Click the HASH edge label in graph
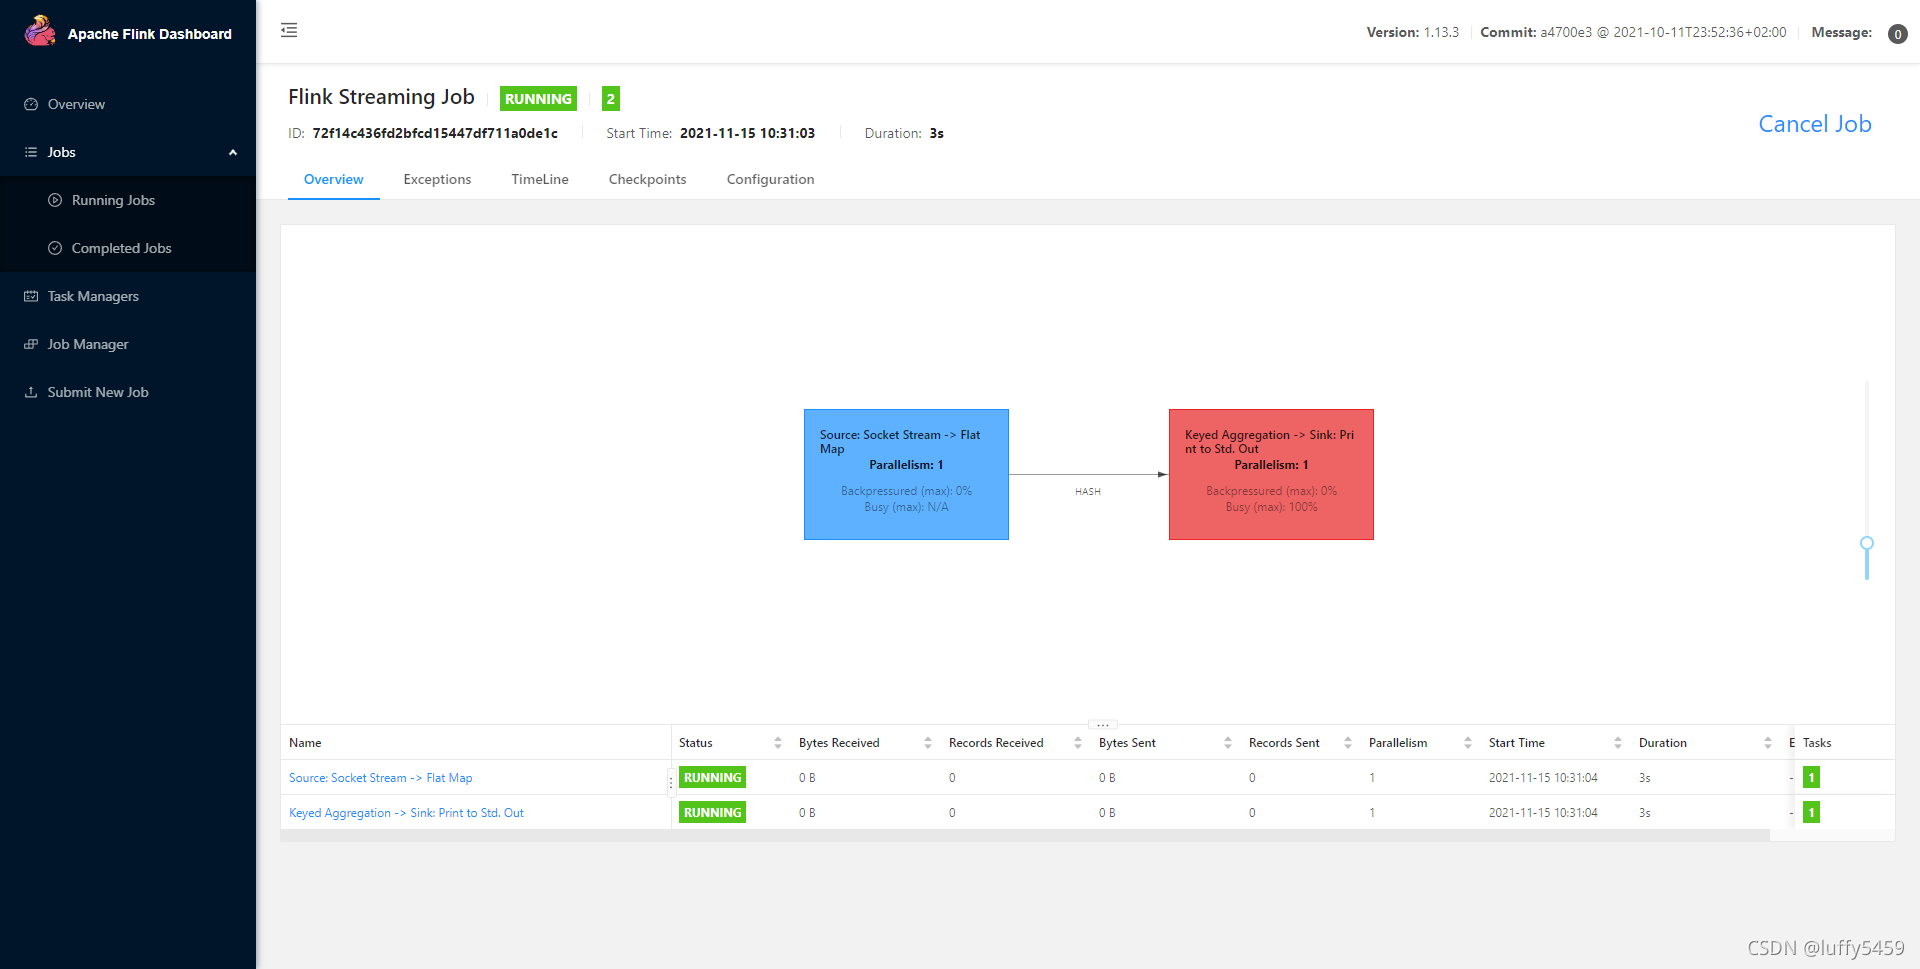The image size is (1920, 969). coord(1088,491)
